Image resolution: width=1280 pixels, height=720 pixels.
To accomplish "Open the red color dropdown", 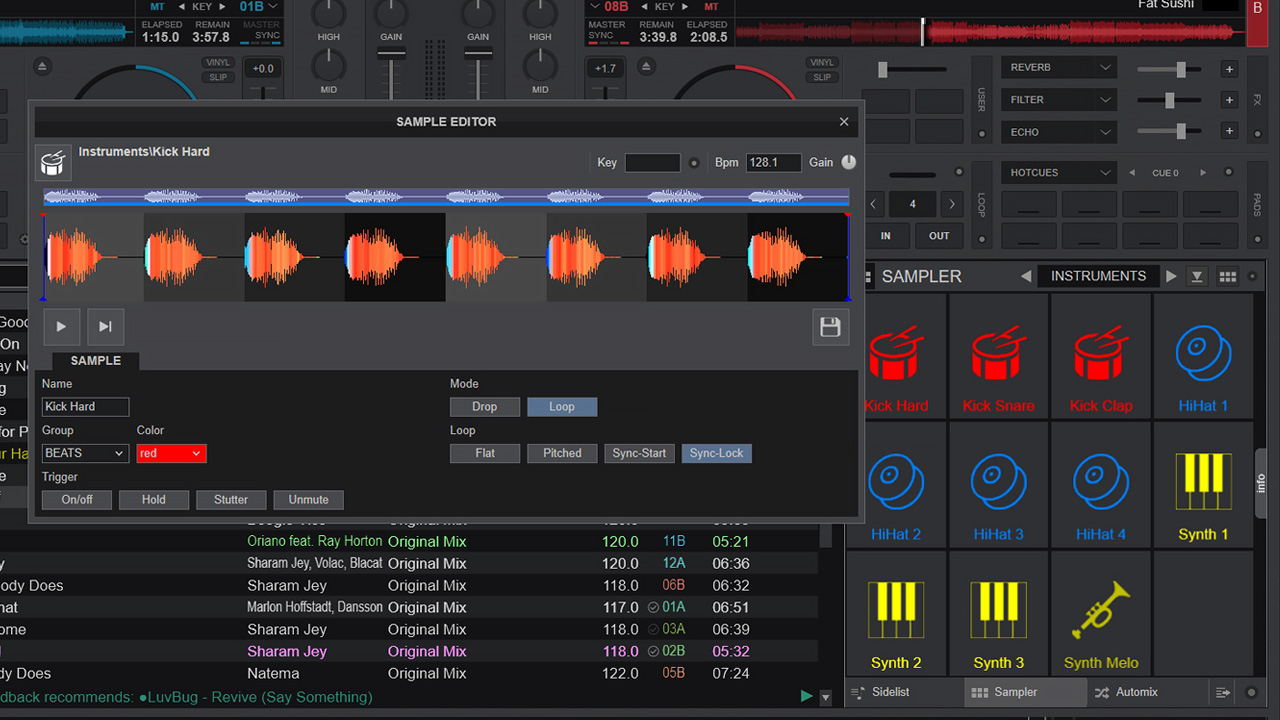I will tap(171, 453).
